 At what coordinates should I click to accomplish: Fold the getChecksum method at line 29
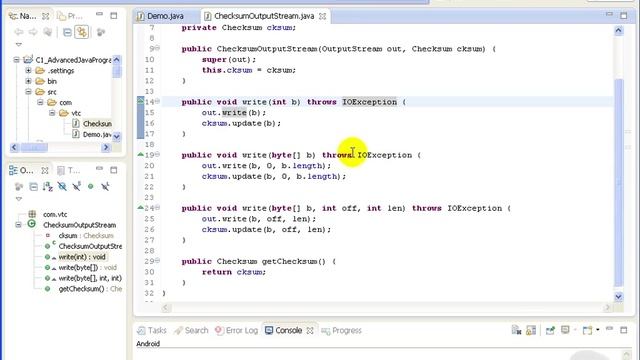click(158, 261)
